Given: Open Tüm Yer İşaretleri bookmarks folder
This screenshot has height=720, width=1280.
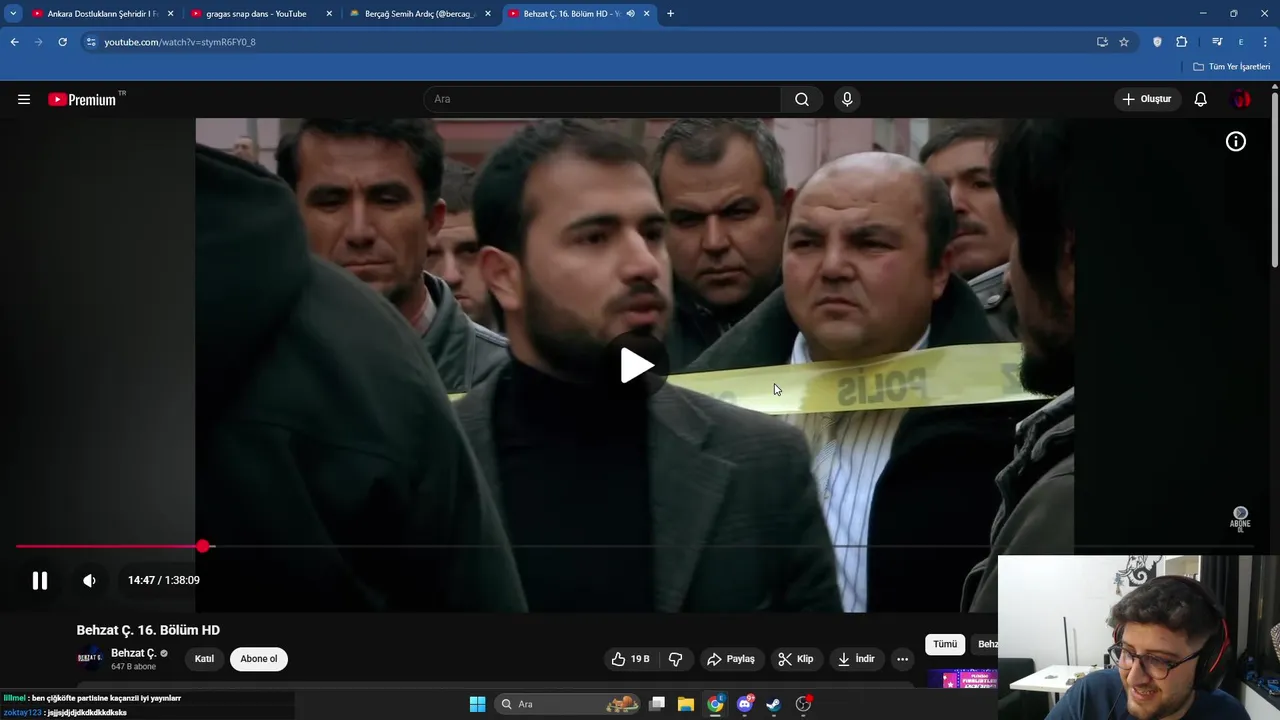Looking at the screenshot, I should [x=1232, y=67].
